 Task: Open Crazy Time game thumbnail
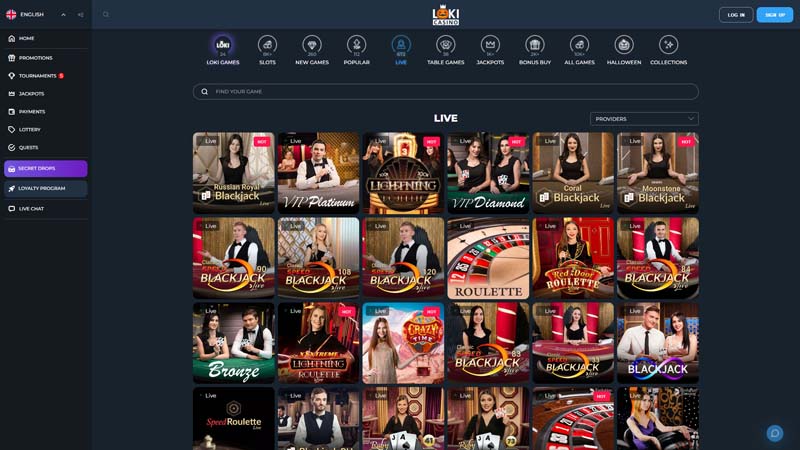click(403, 343)
